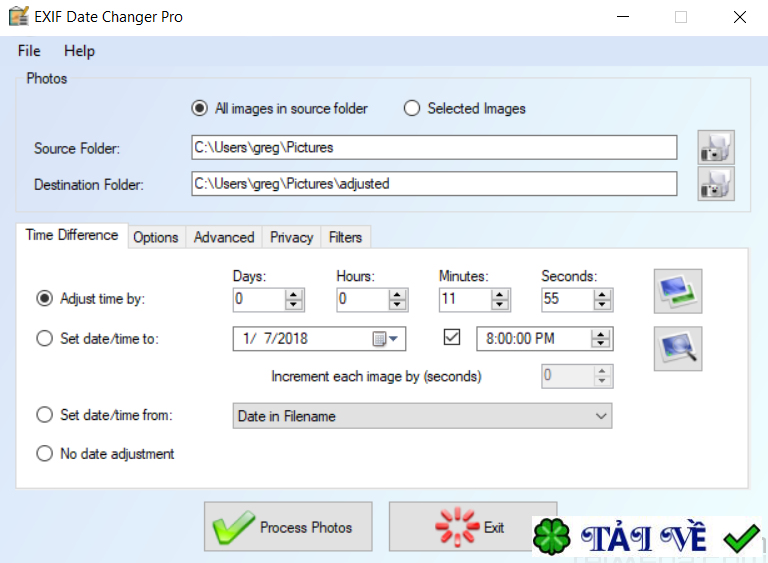Image resolution: width=768 pixels, height=563 pixels.
Task: Switch to the Privacy tab
Action: click(x=291, y=237)
